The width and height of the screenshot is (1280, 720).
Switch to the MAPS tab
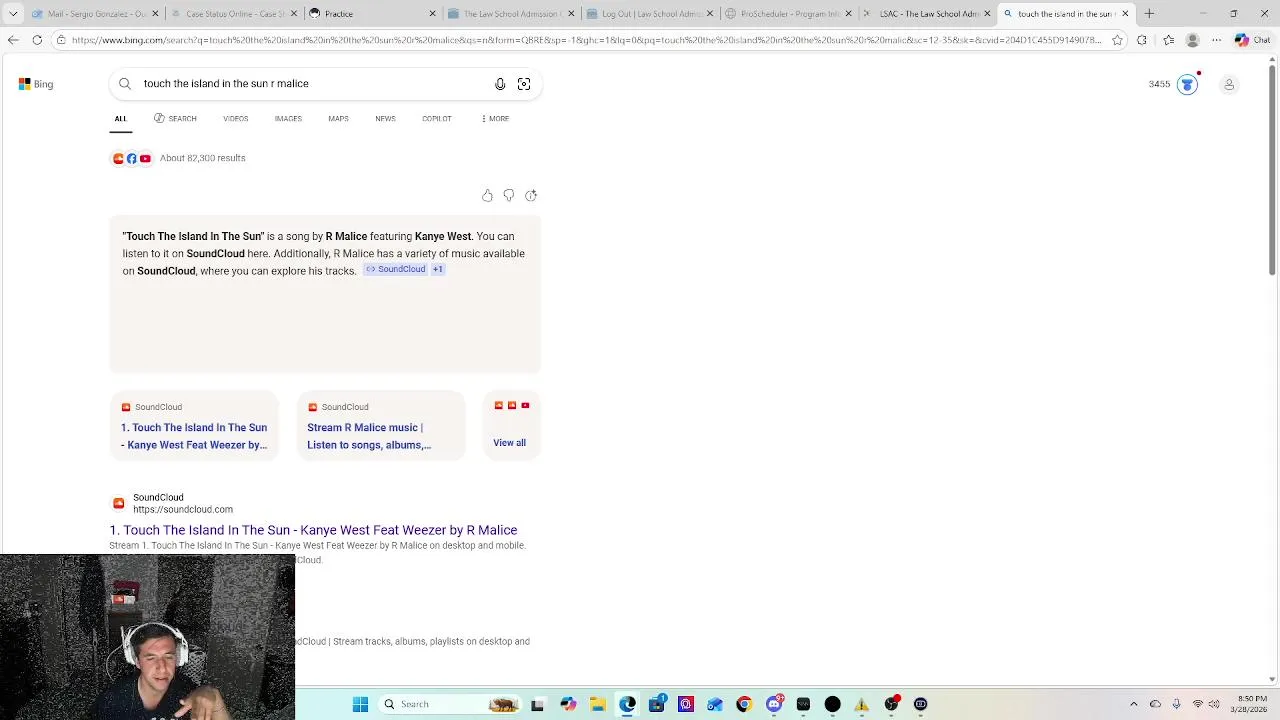pos(338,119)
